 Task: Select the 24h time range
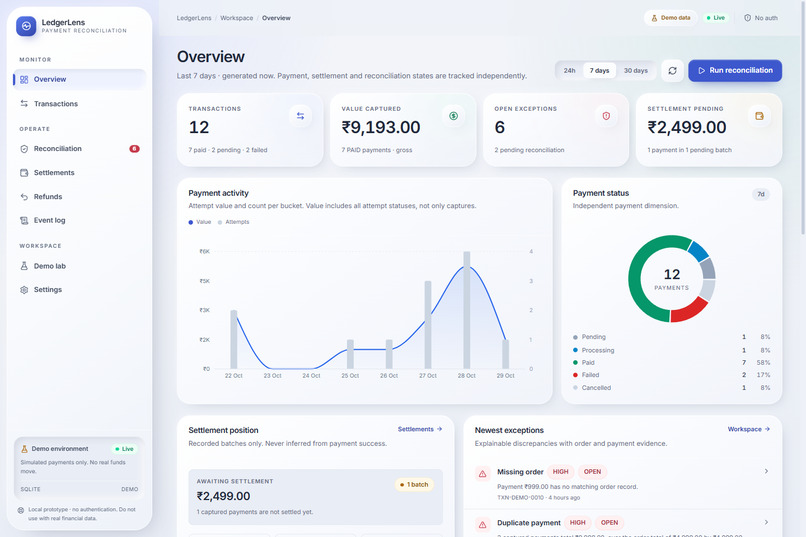(570, 71)
